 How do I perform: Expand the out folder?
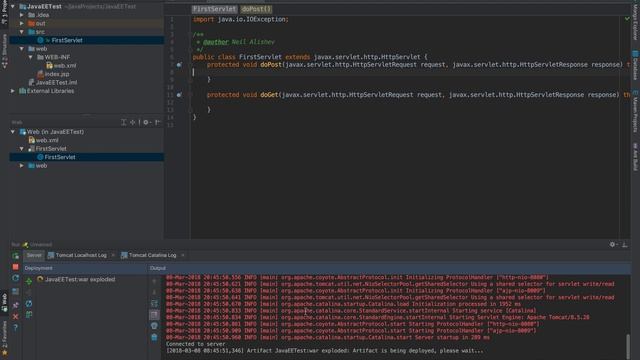(22, 23)
